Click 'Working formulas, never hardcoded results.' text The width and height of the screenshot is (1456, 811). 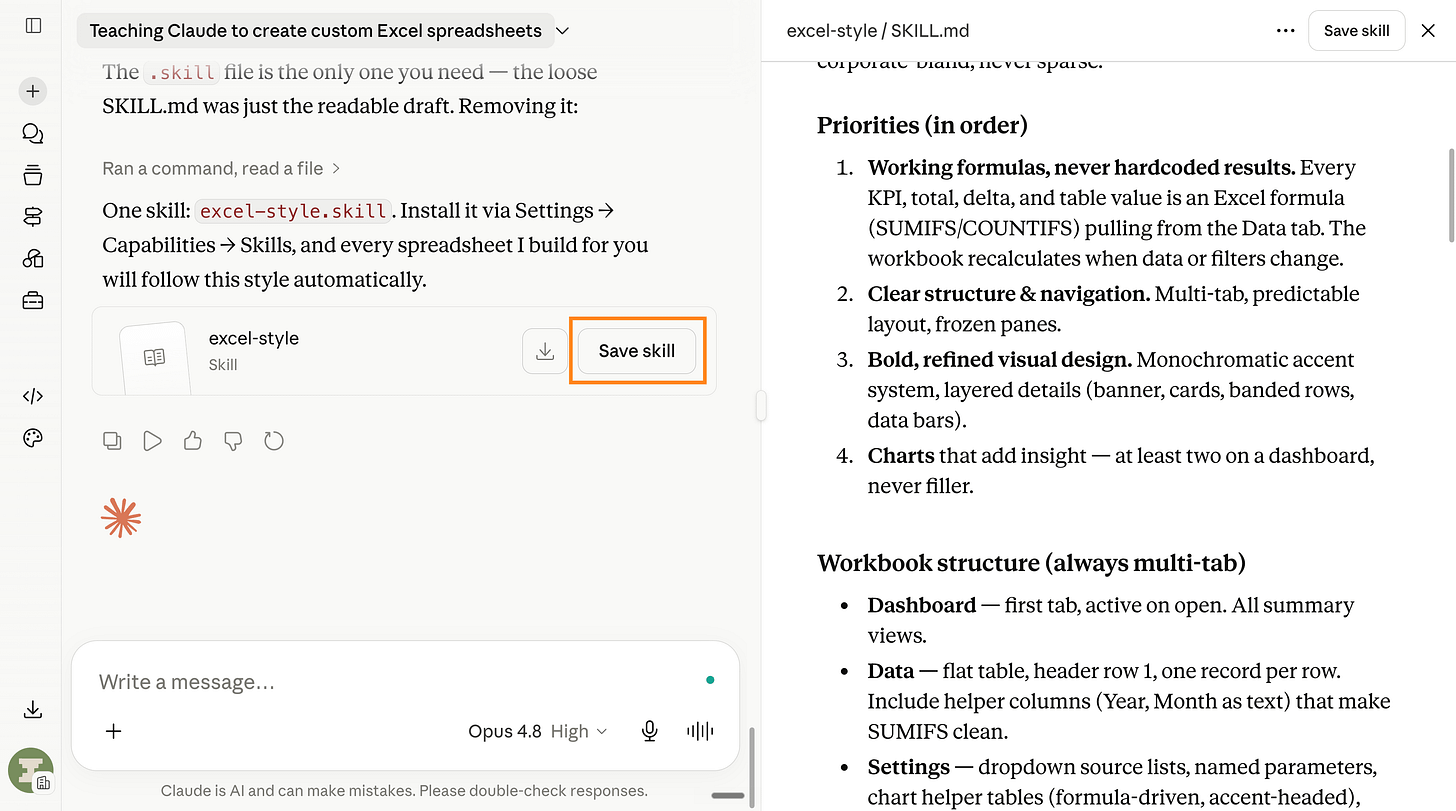click(x=1082, y=167)
